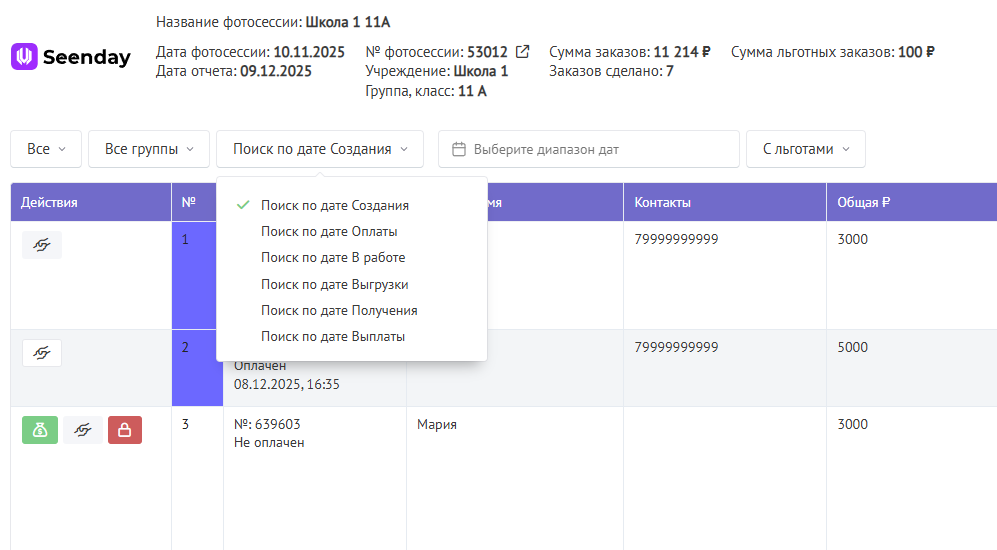997x550 pixels.
Task: Open the "С льготами" dropdown
Action: point(805,149)
